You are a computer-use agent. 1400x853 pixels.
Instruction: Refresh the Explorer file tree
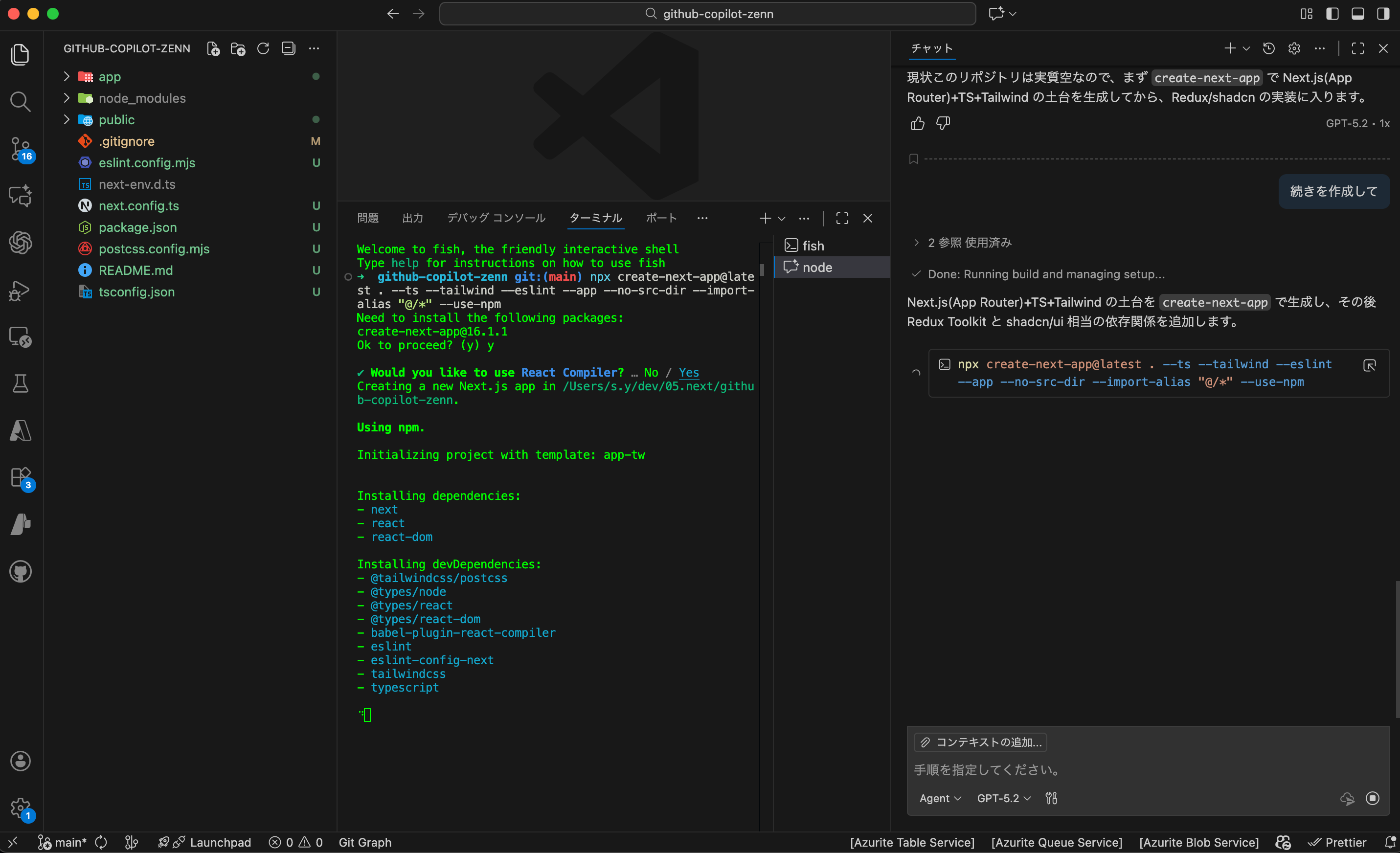click(x=263, y=48)
